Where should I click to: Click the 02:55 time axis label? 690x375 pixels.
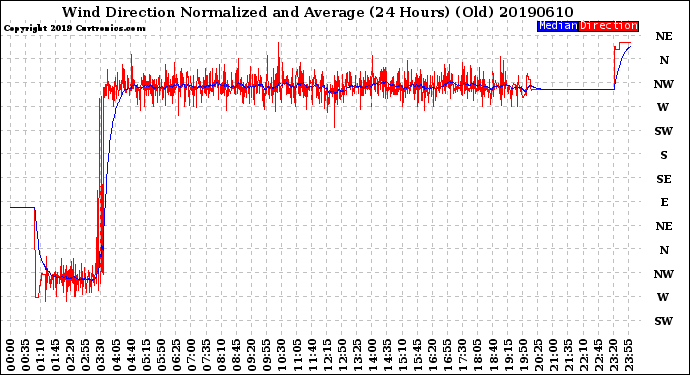click(x=86, y=355)
